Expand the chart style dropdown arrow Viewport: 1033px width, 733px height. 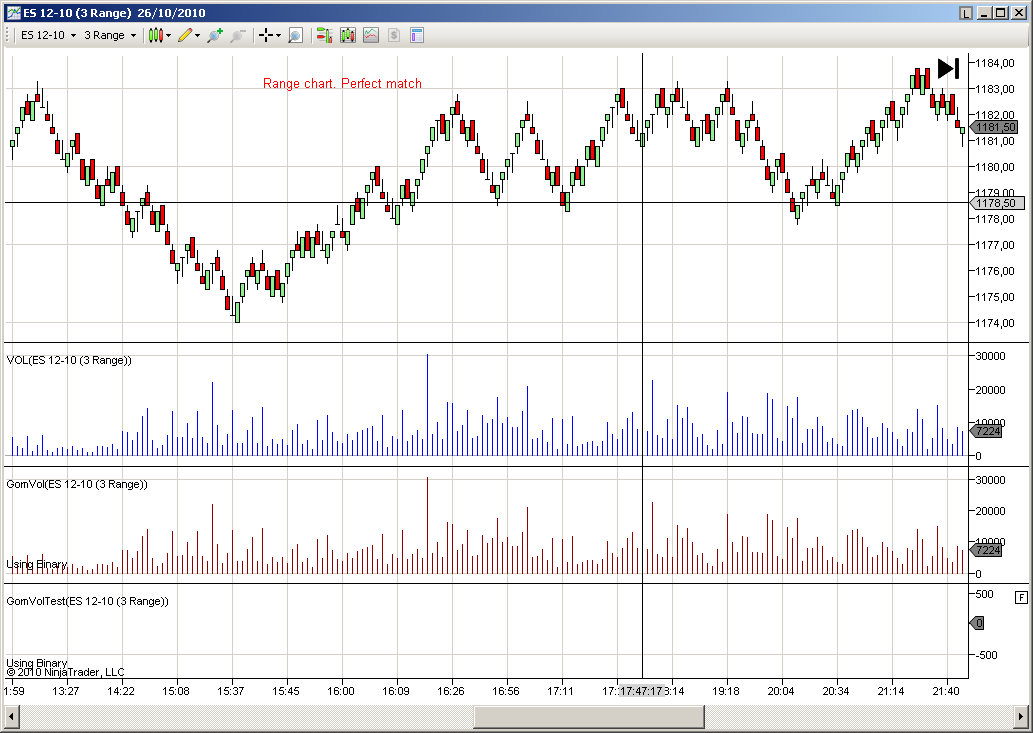[x=169, y=36]
